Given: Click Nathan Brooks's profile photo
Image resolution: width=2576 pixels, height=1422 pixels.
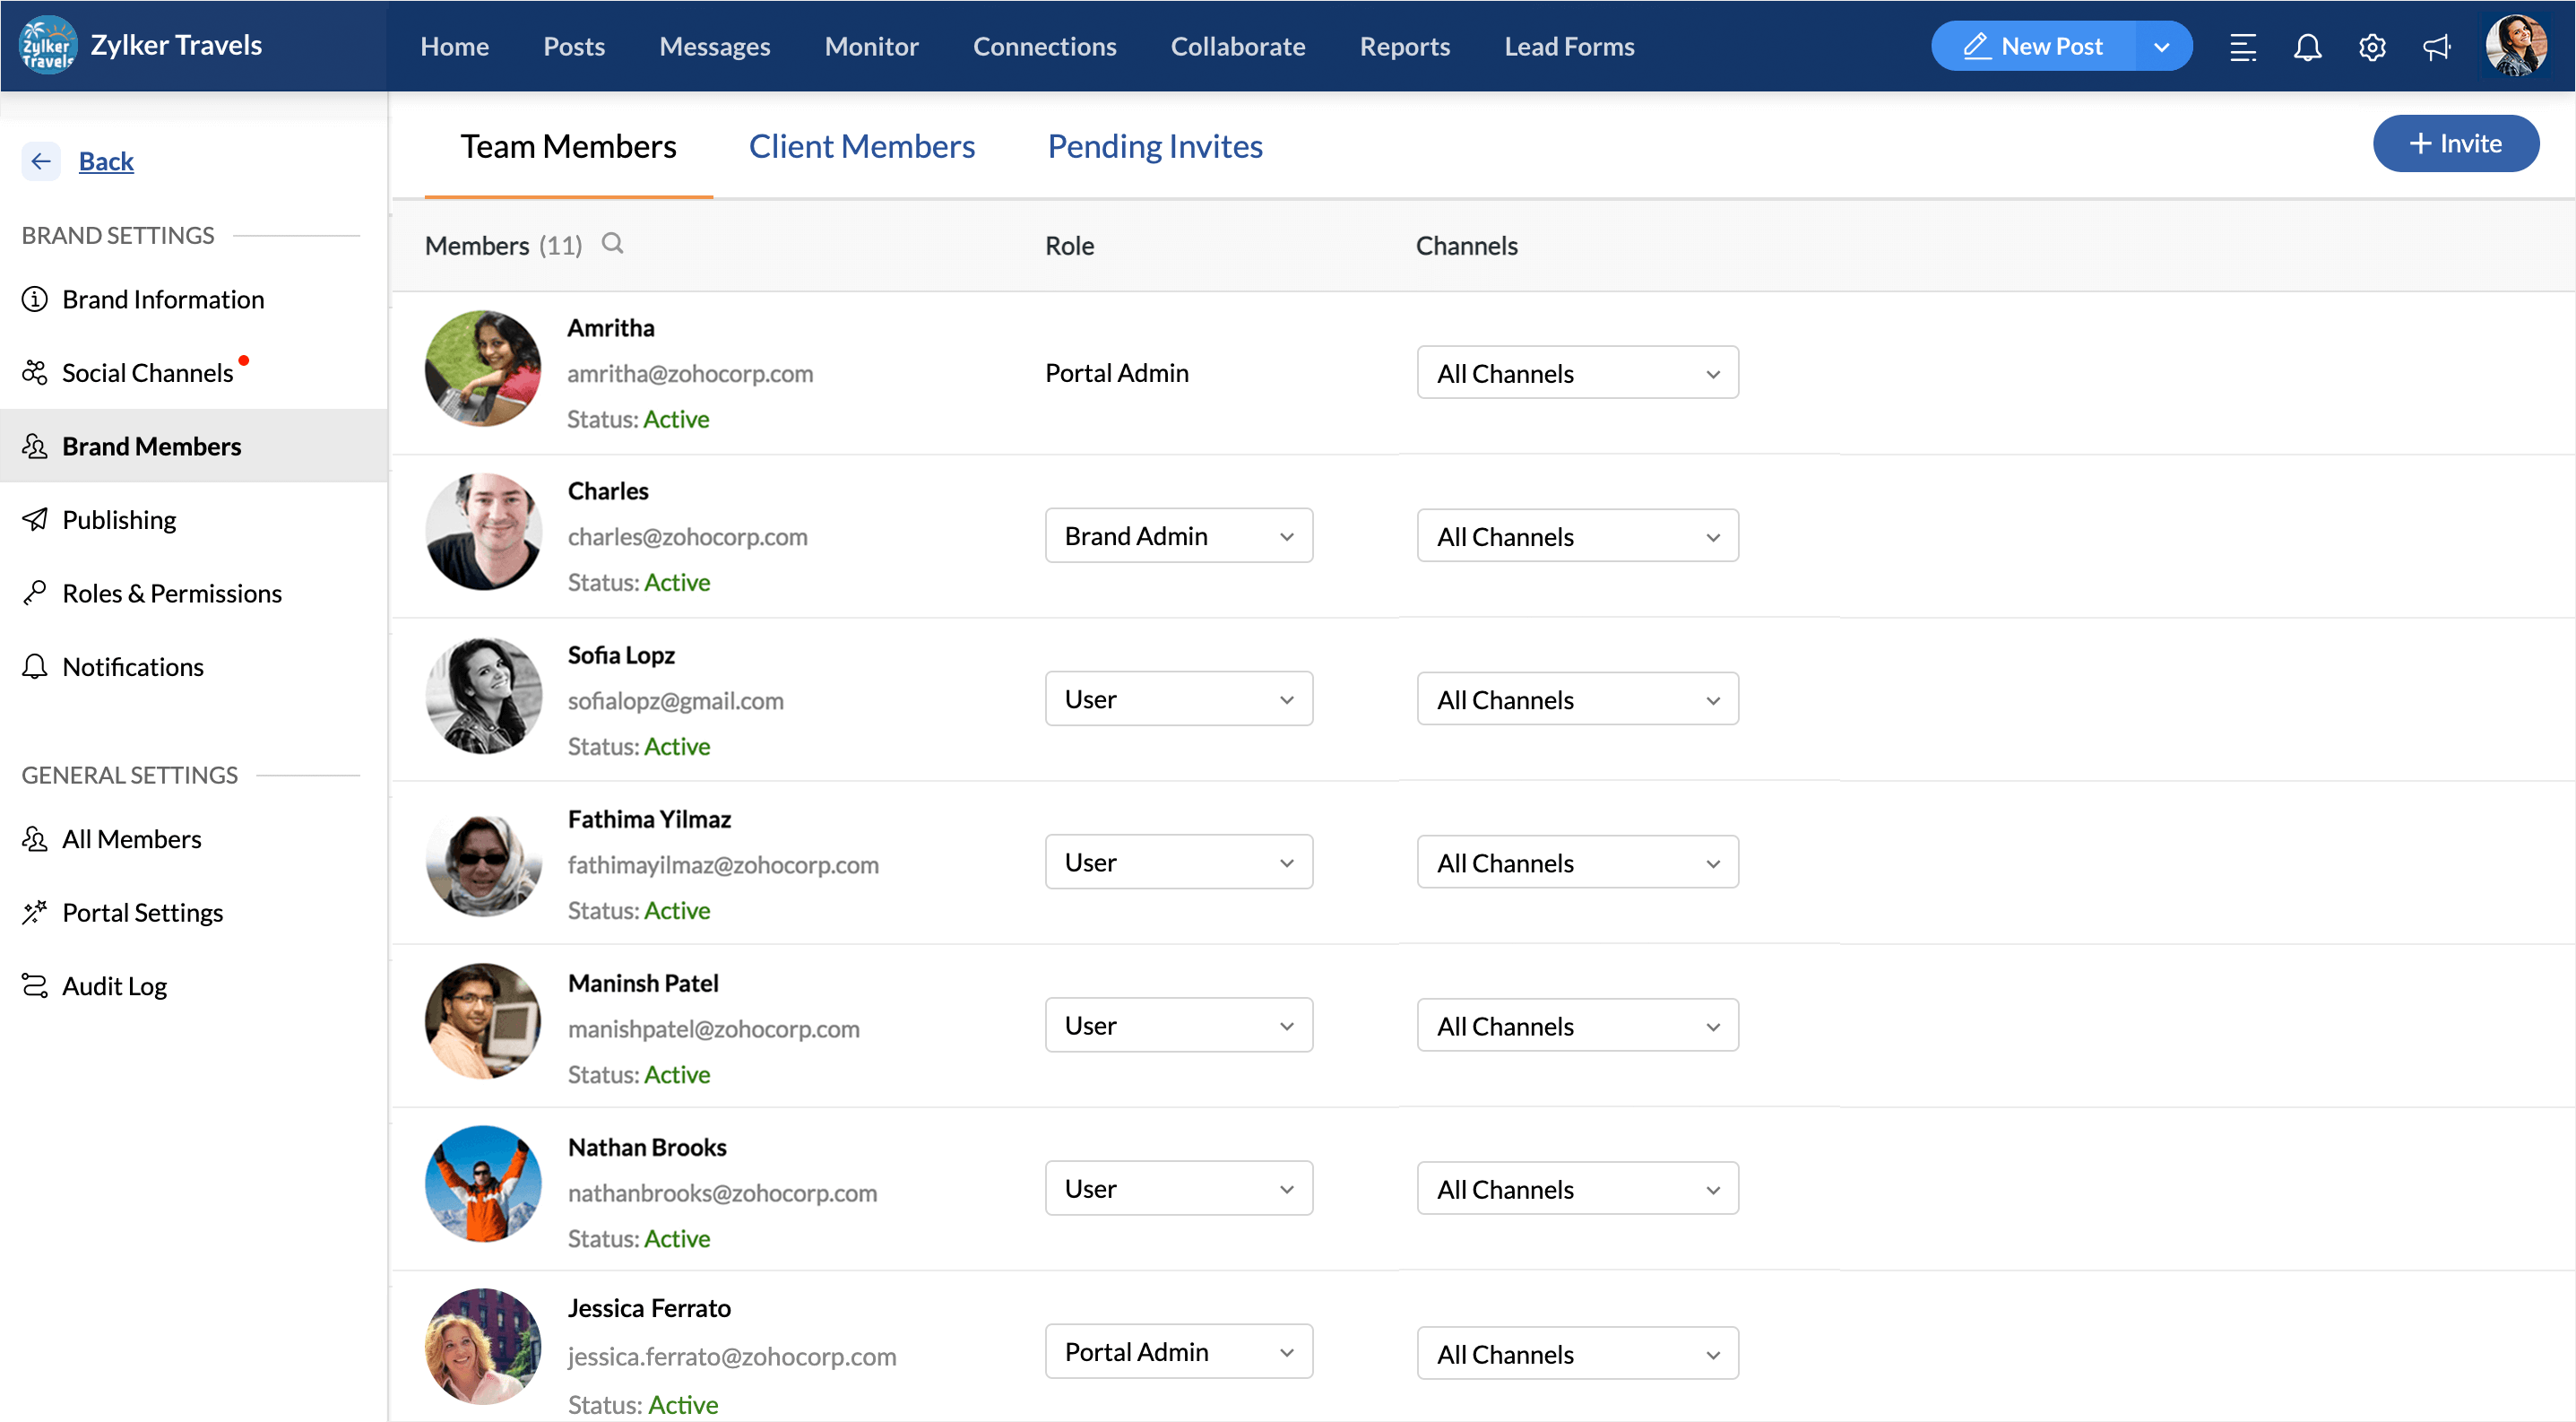Looking at the screenshot, I should click(x=483, y=1184).
